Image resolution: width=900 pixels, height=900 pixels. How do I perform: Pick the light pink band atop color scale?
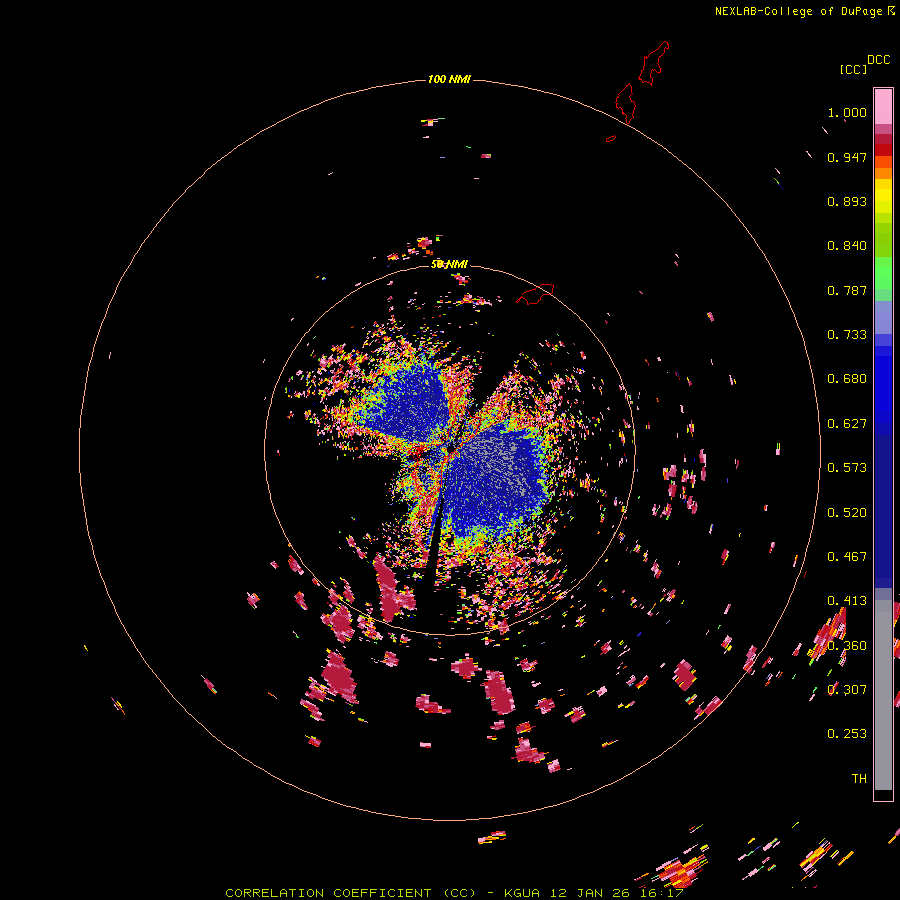pyautogui.click(x=883, y=107)
